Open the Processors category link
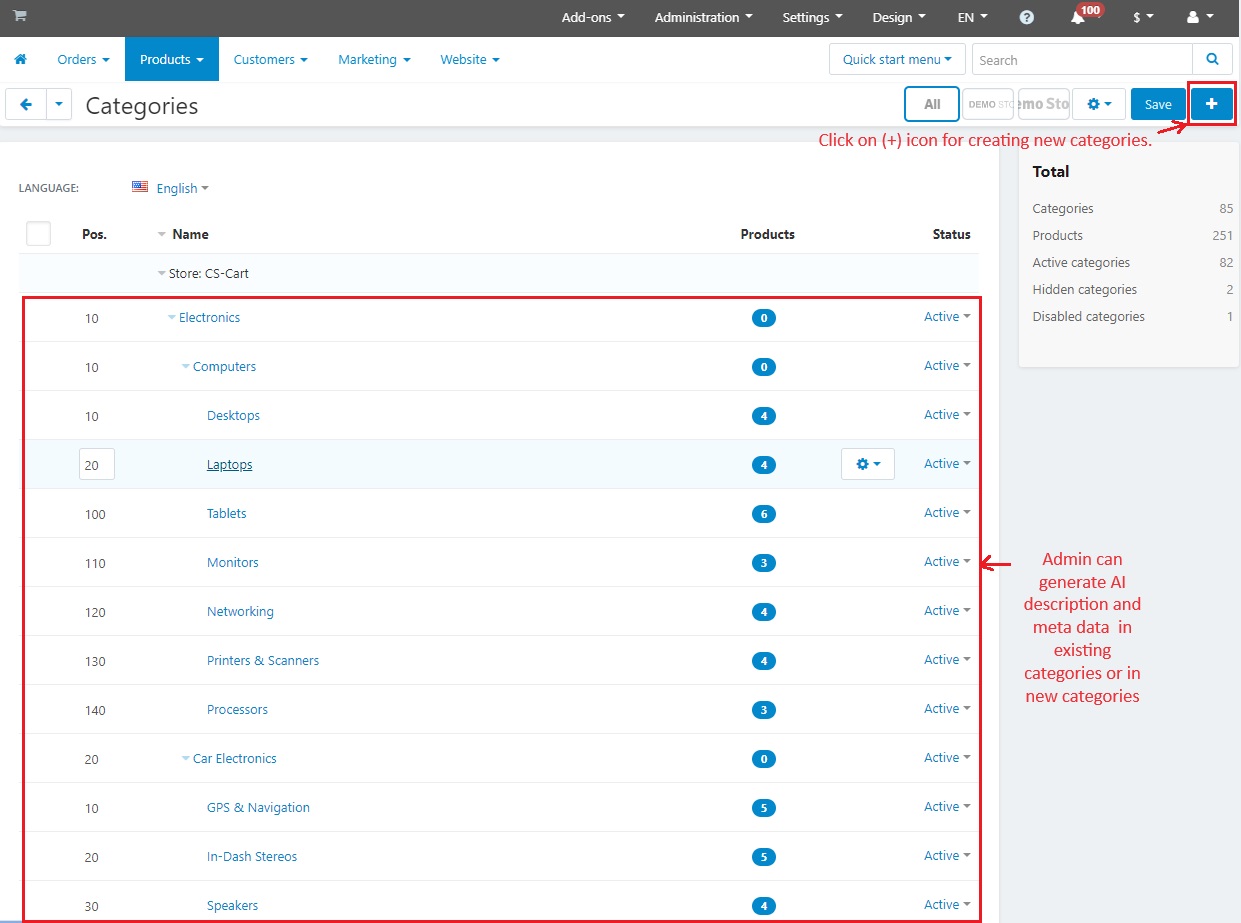The width and height of the screenshot is (1241, 923). [x=237, y=710]
